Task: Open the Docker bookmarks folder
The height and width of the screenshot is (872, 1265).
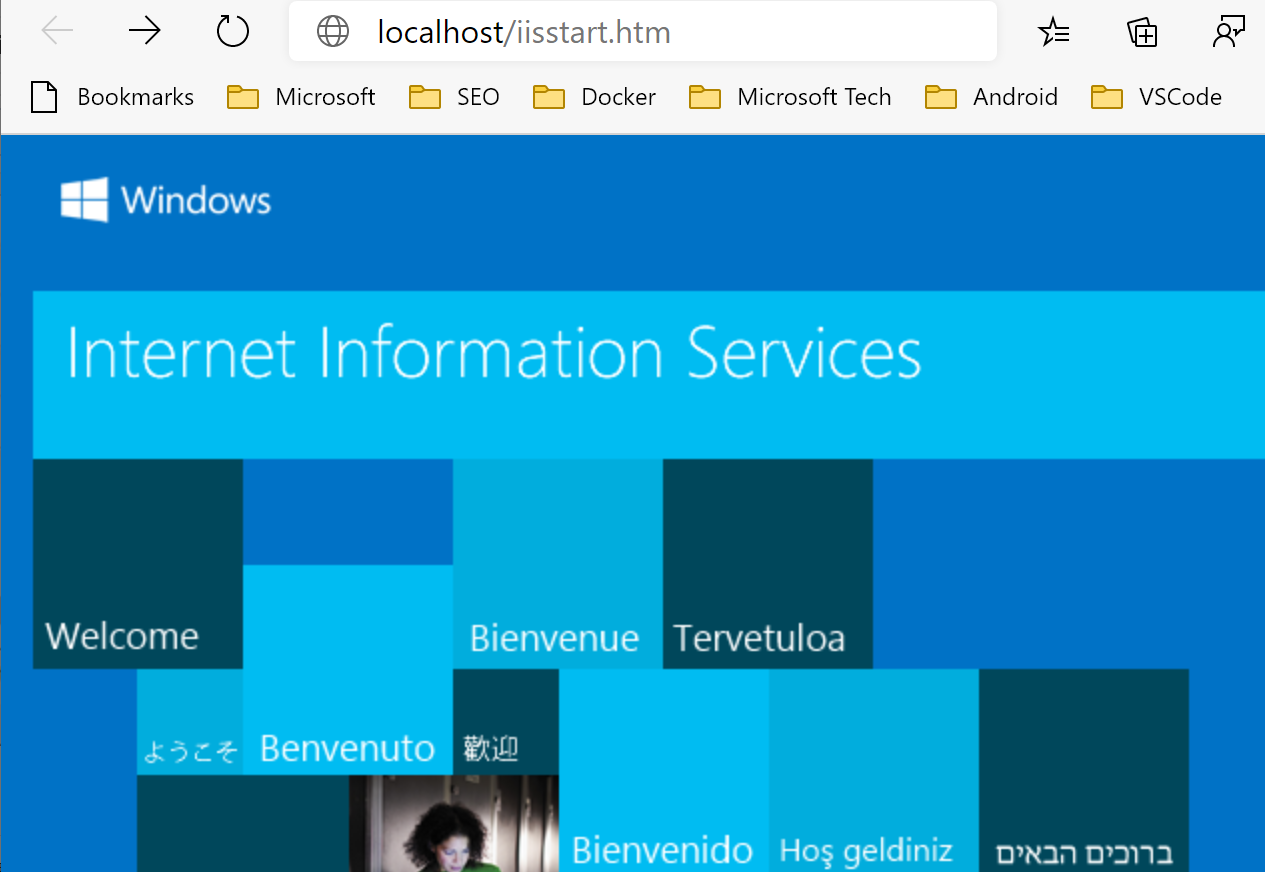Action: 594,97
